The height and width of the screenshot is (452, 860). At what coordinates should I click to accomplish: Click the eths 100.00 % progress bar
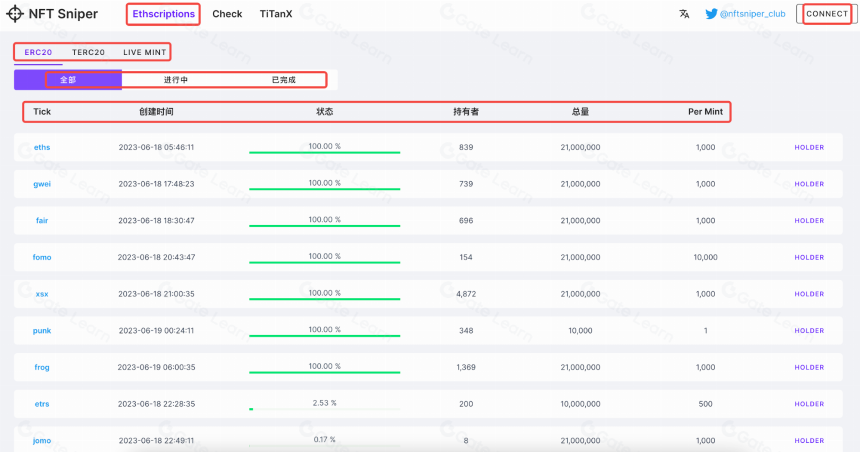325,152
